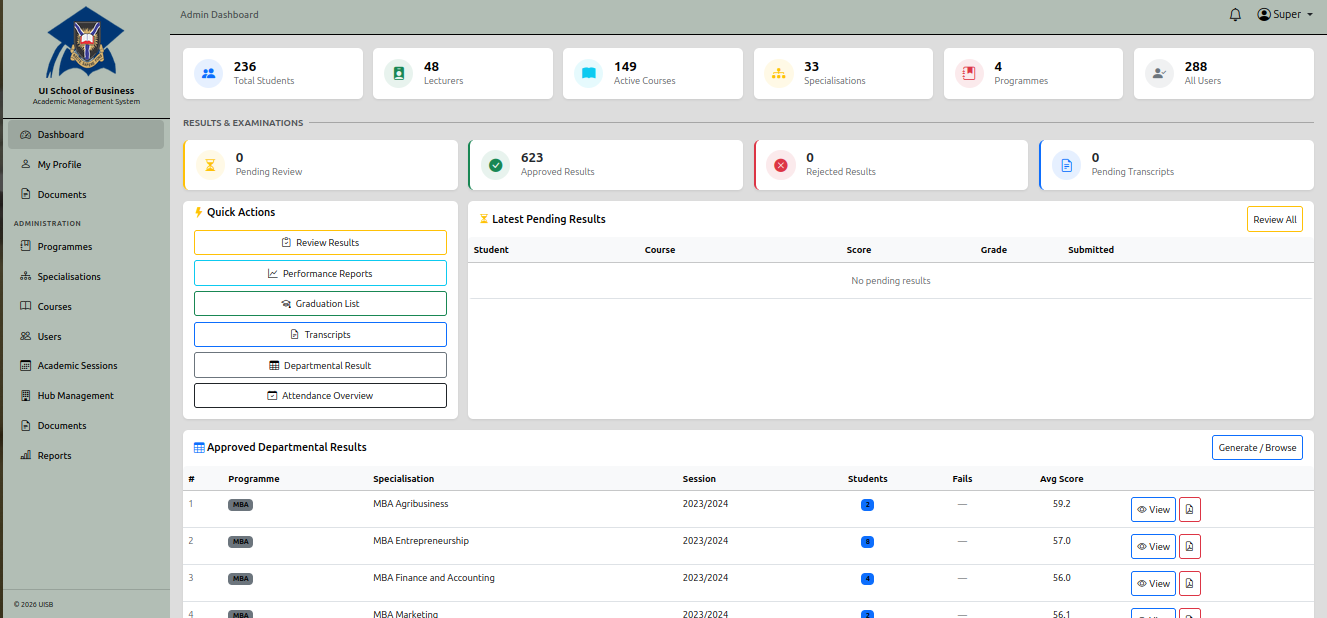The image size is (1327, 618).
Task: Click the Graduation List quick action
Action: (320, 304)
